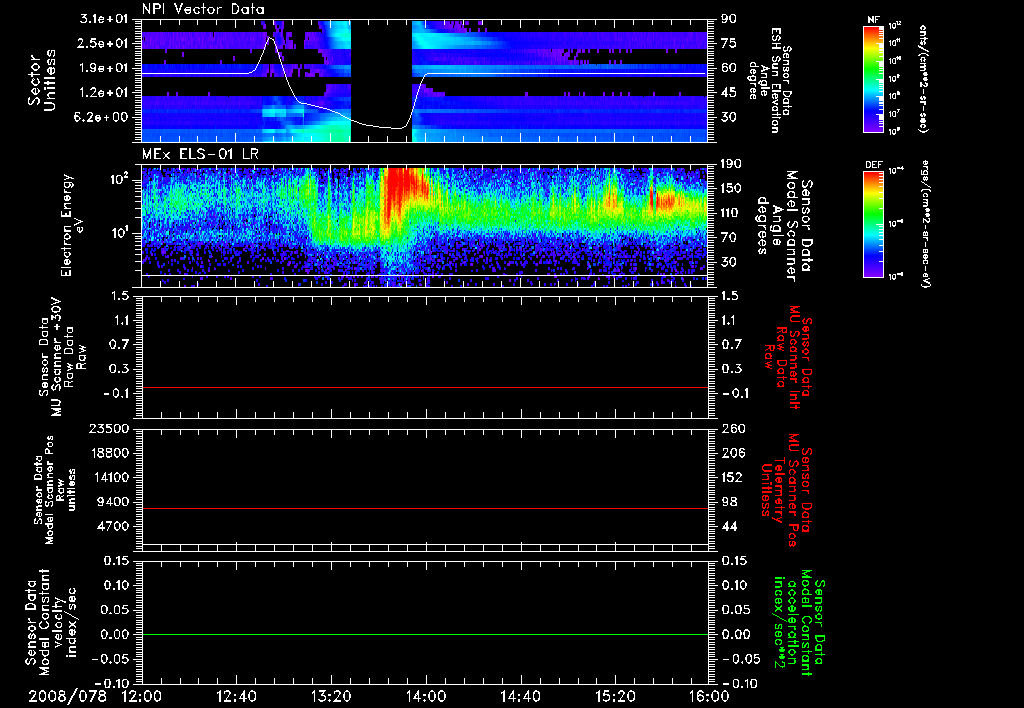The height and width of the screenshot is (708, 1024).
Task: Click the 45 degree Sun elevation tick
Action: [x=729, y=93]
